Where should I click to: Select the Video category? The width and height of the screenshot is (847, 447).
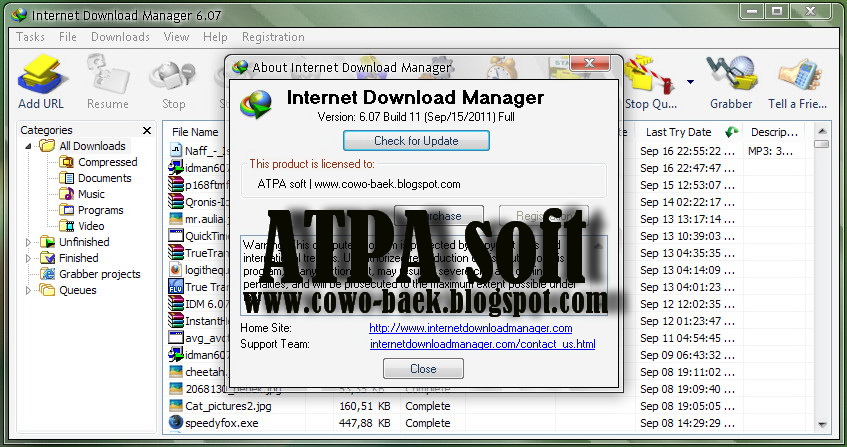click(x=91, y=226)
